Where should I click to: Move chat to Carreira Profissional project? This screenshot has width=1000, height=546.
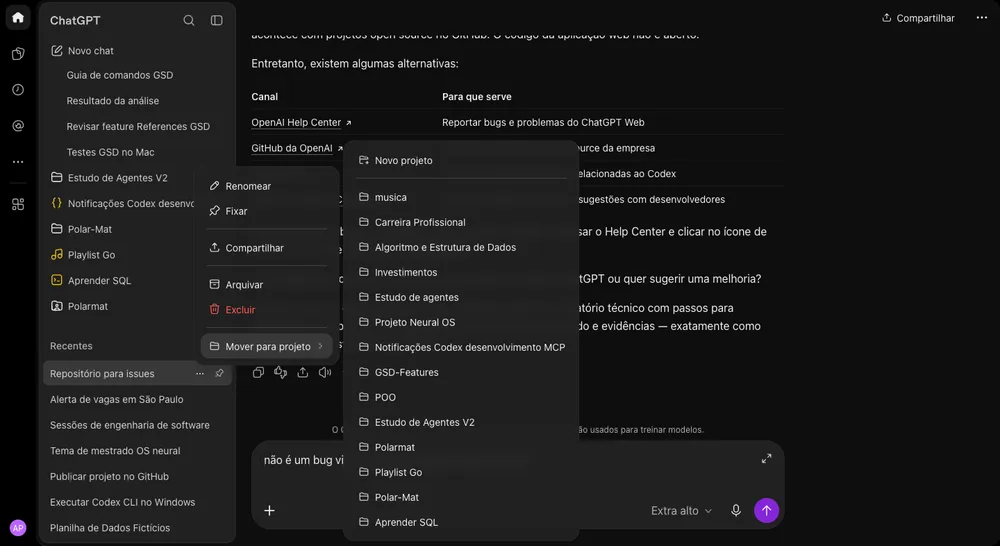pos(460,222)
